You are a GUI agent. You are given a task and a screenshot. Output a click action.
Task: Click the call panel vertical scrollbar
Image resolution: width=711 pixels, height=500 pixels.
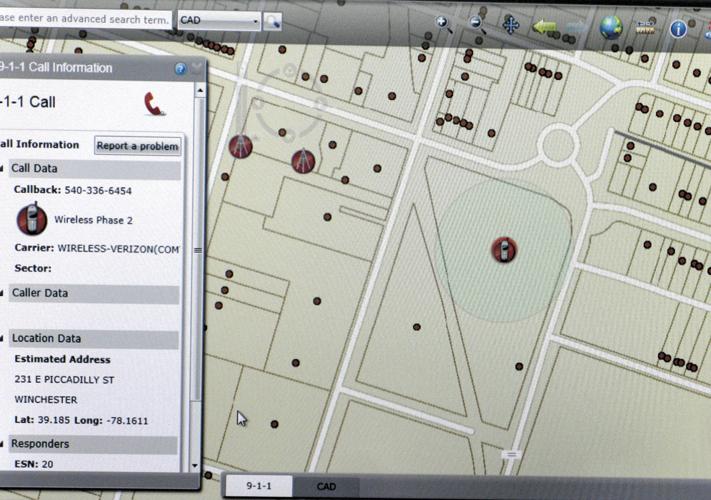click(x=198, y=250)
